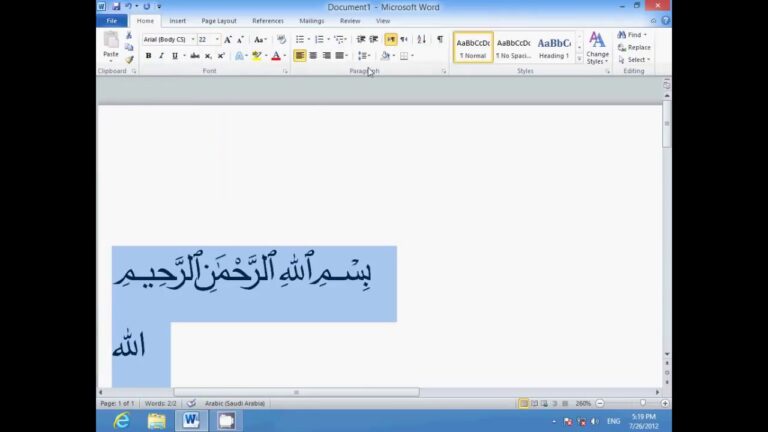Set Right-to-Left text direction
Screen dimensions: 768x432
tap(404, 39)
